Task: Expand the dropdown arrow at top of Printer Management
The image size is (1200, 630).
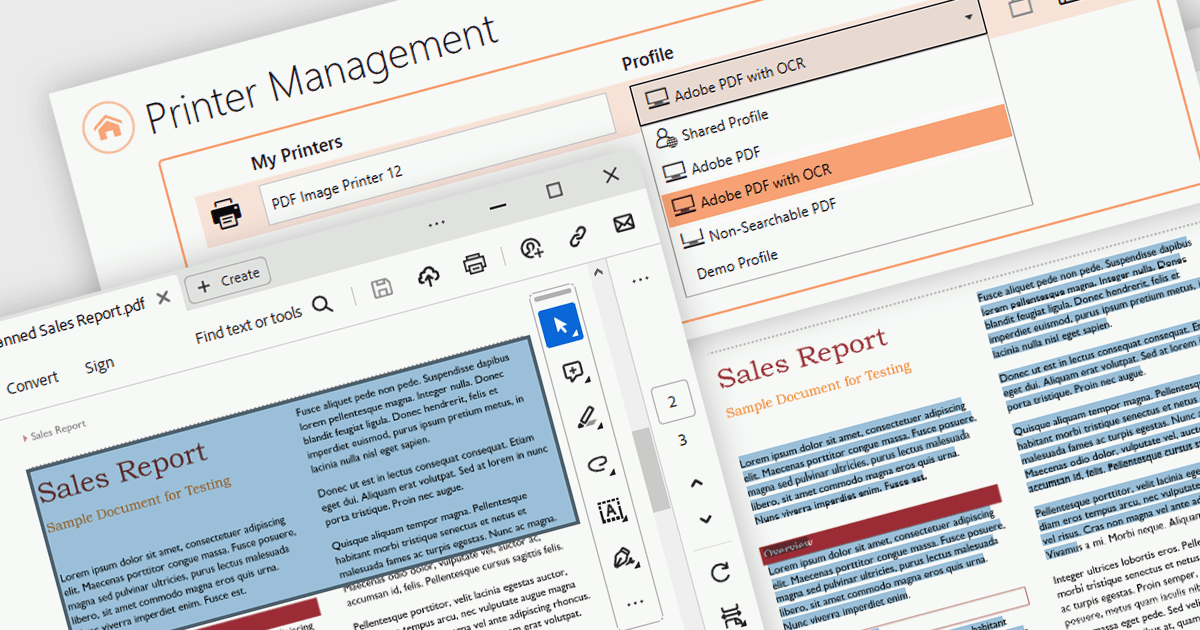Action: tap(968, 19)
